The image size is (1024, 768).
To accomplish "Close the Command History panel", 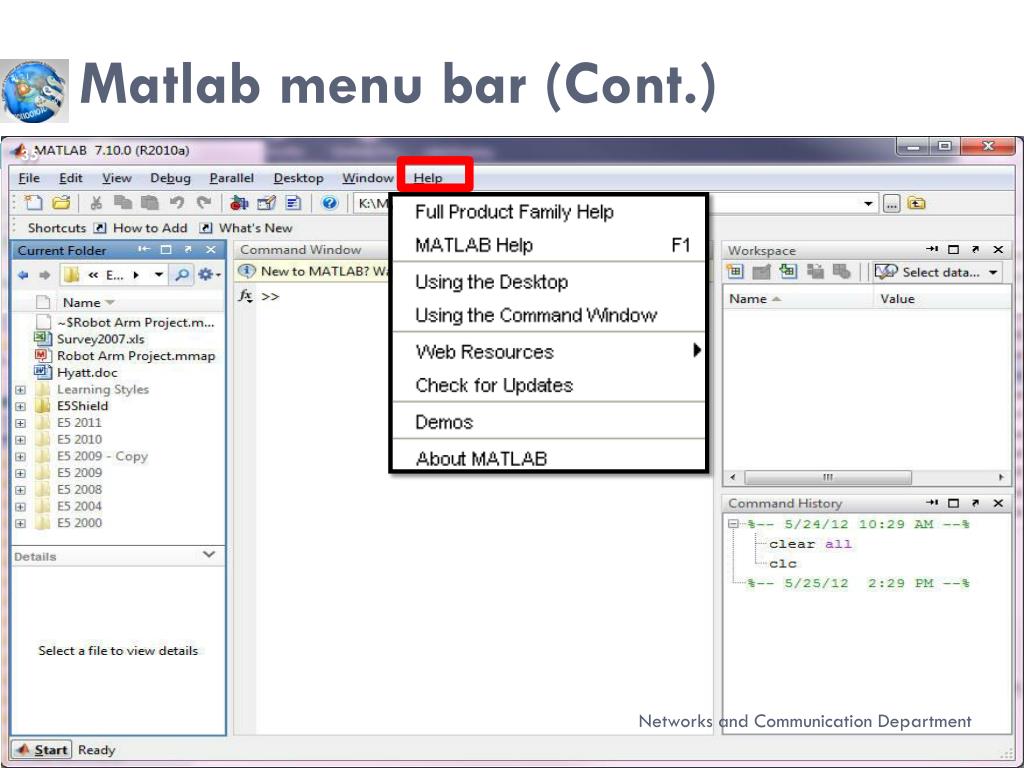I will pos(998,503).
